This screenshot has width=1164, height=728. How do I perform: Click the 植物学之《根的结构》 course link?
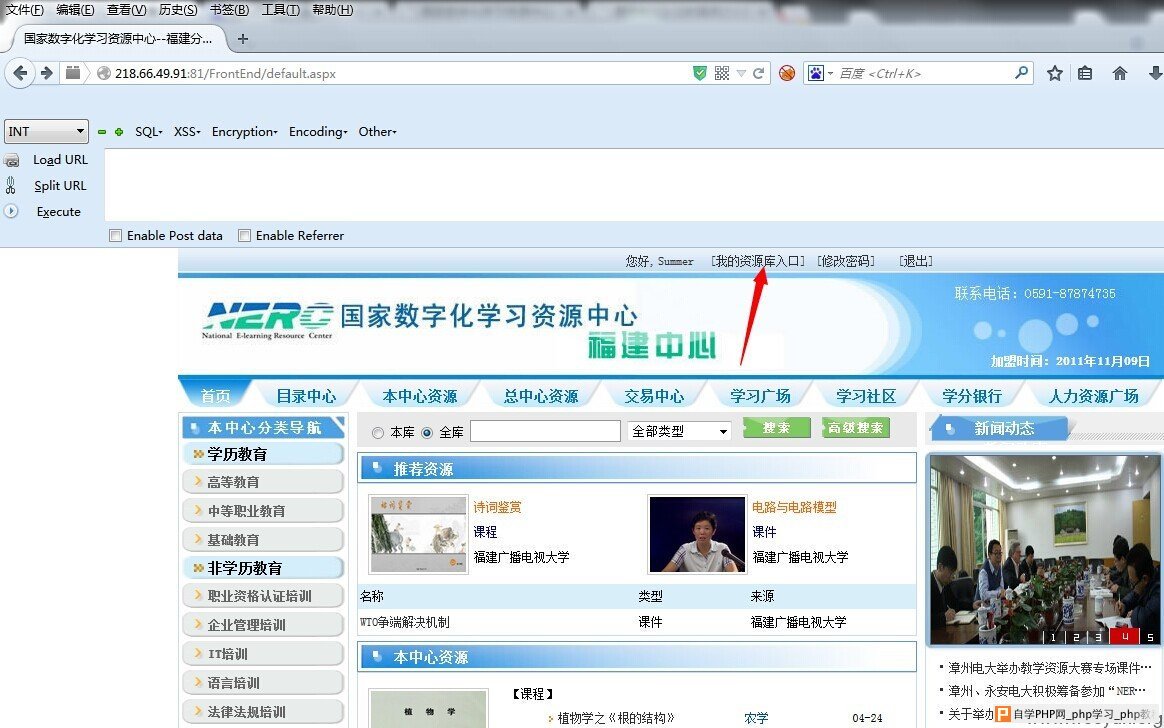coord(616,718)
